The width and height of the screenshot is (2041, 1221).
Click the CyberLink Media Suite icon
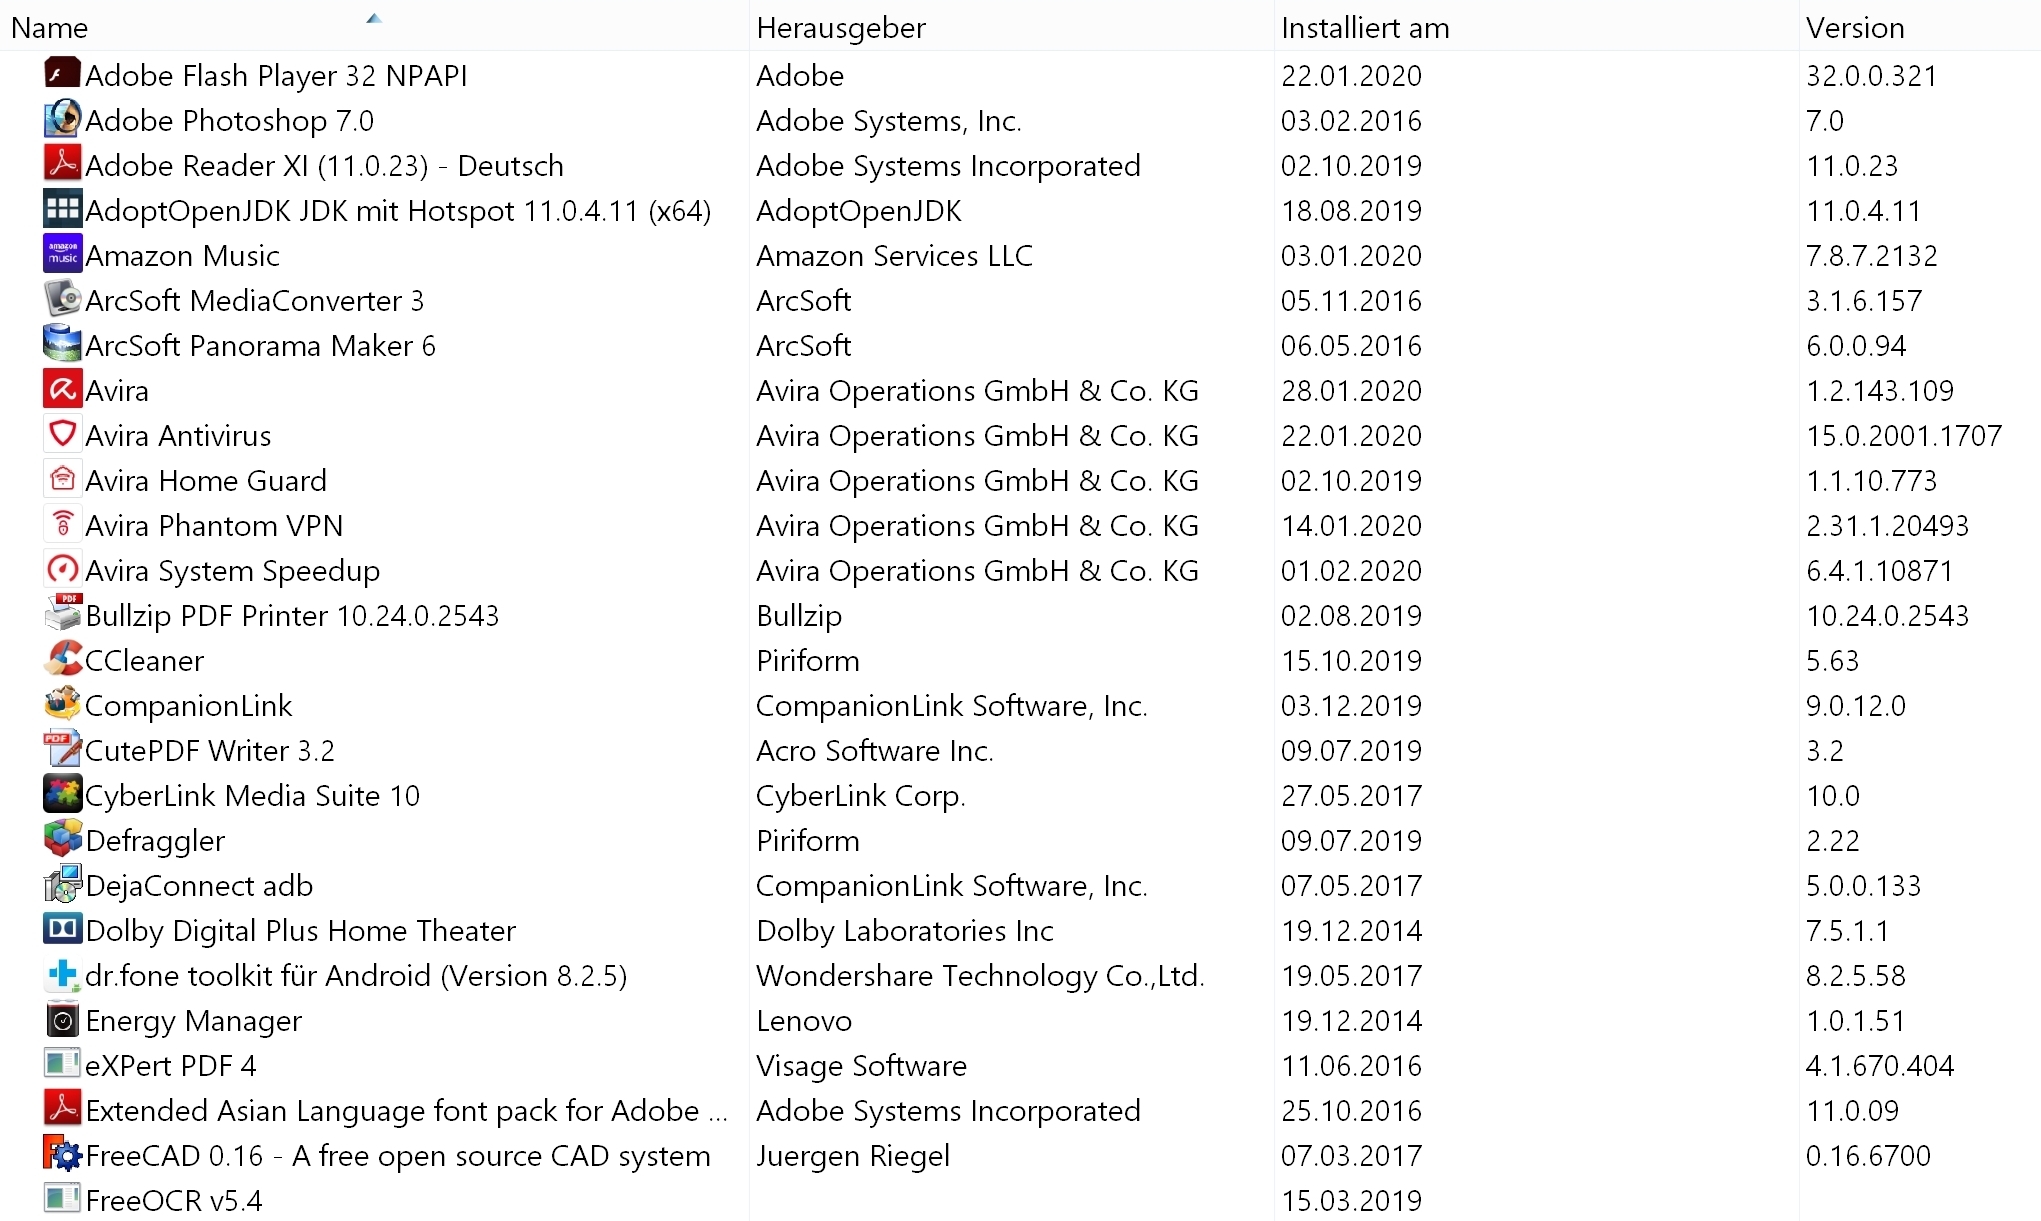(x=62, y=794)
